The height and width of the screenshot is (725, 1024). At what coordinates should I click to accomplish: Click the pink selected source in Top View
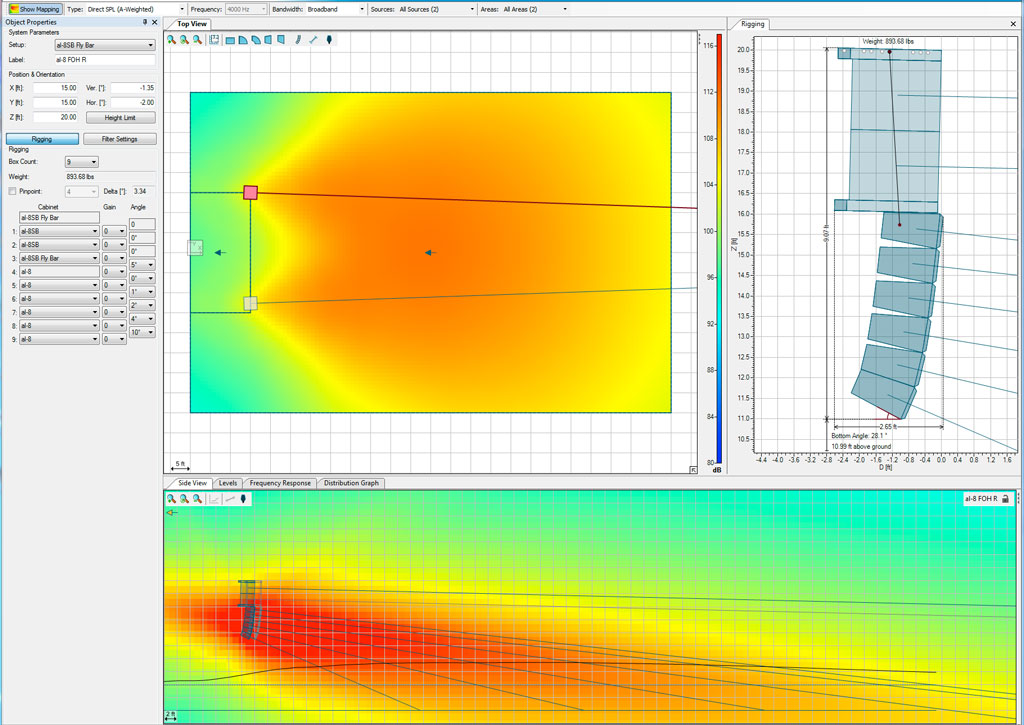click(x=250, y=193)
